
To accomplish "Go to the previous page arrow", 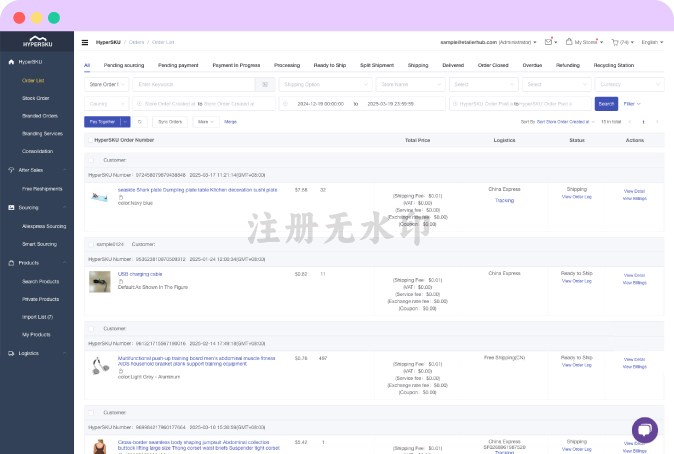I will (x=630, y=122).
